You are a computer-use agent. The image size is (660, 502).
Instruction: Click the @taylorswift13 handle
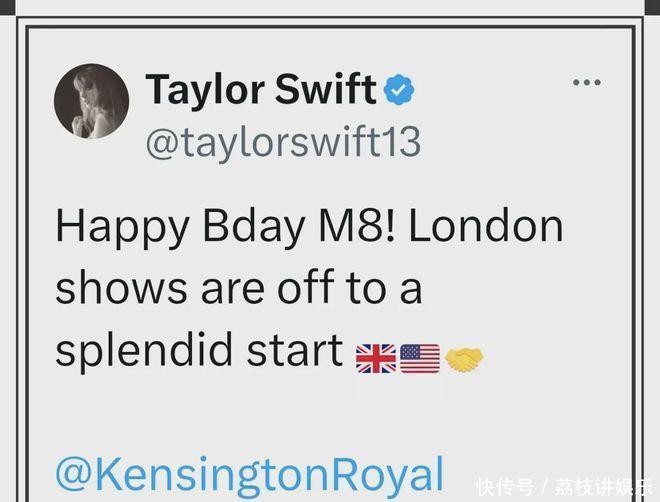tap(283, 142)
